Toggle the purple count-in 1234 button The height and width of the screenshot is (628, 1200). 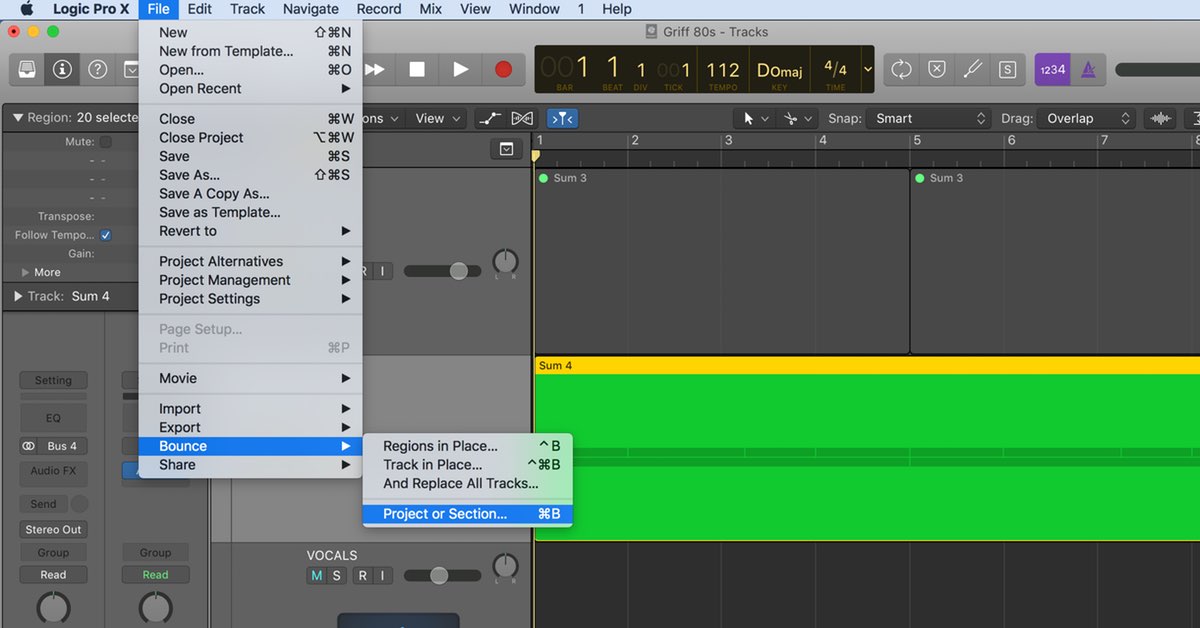click(x=1052, y=69)
